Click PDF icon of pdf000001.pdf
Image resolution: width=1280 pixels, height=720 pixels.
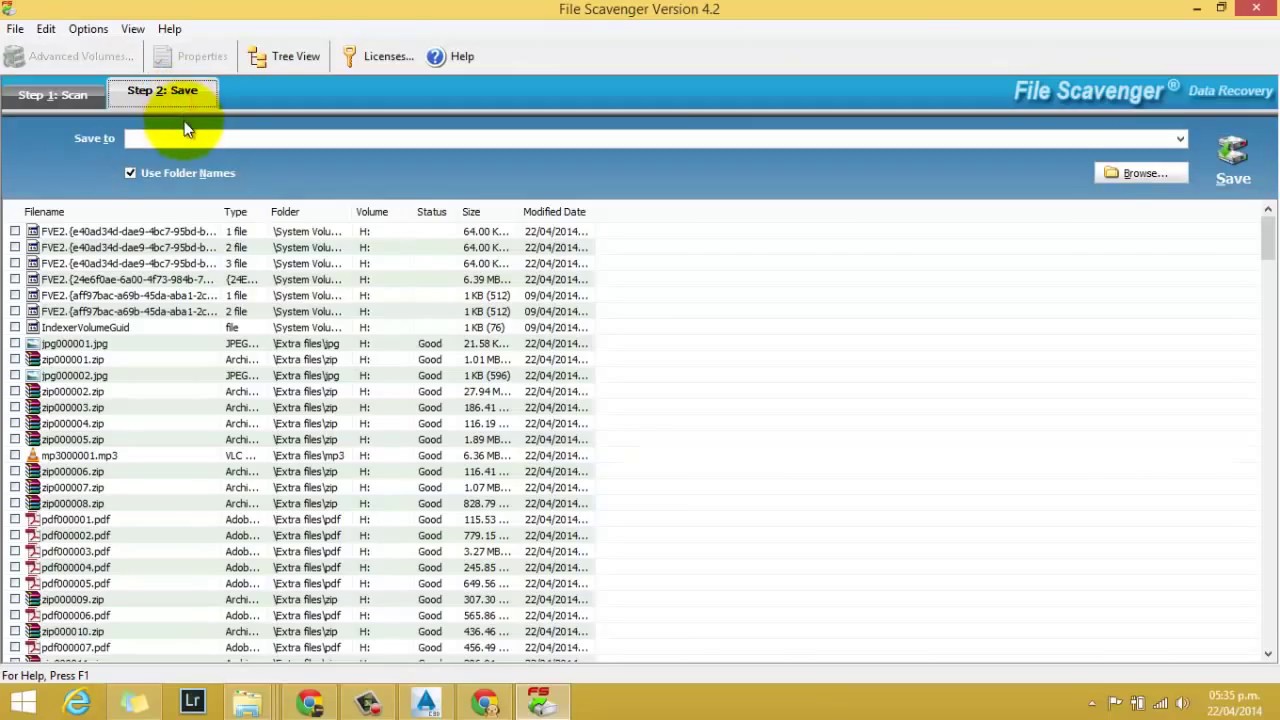point(33,520)
